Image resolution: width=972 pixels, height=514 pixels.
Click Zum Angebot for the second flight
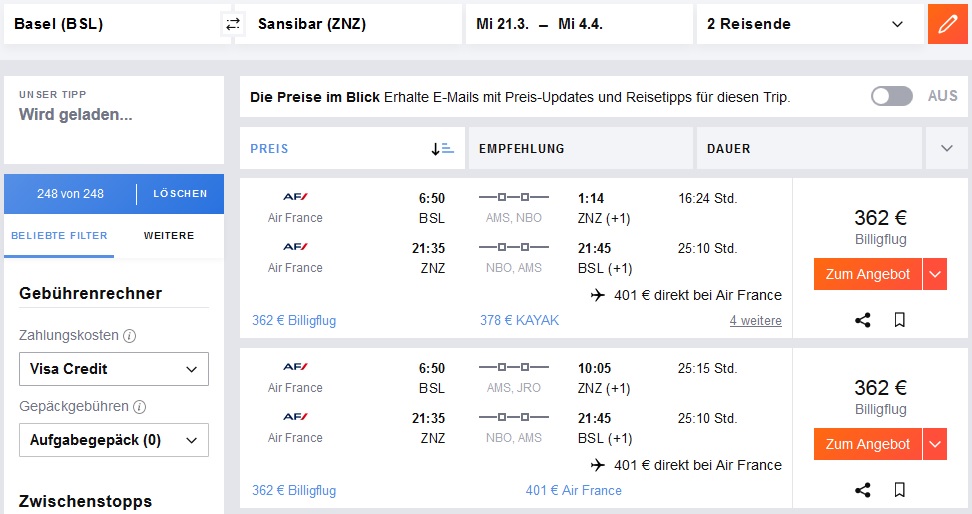[x=867, y=444]
